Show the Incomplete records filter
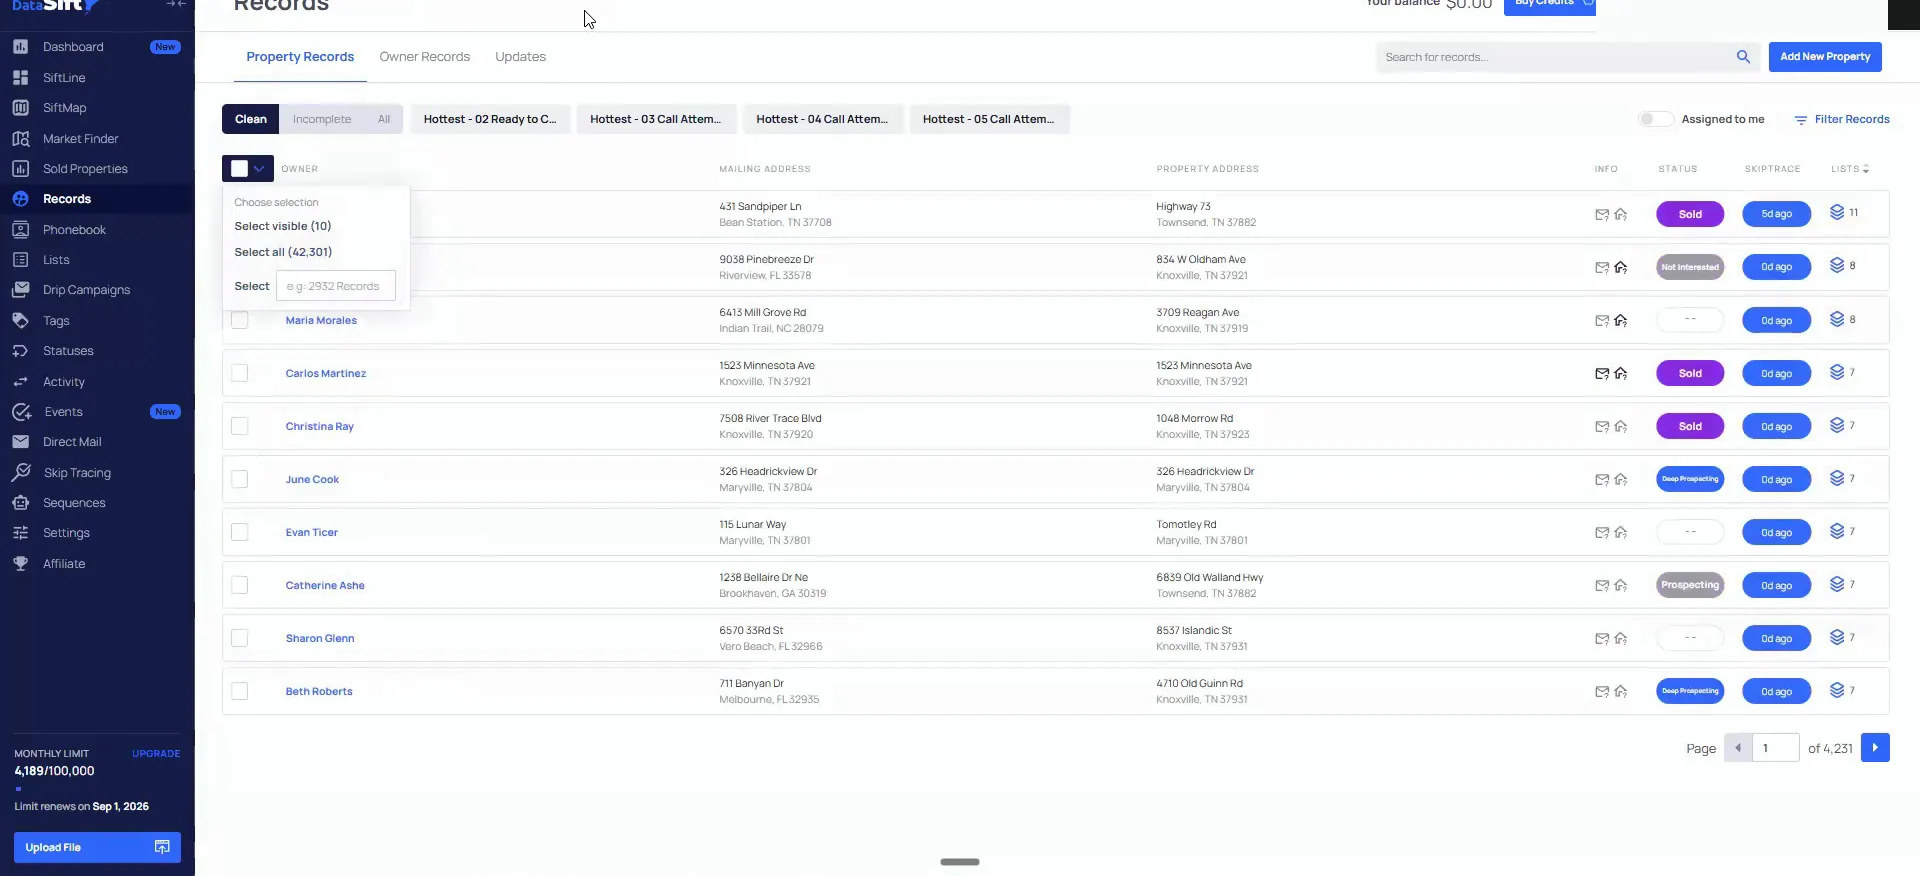The width and height of the screenshot is (1920, 876). 322,119
